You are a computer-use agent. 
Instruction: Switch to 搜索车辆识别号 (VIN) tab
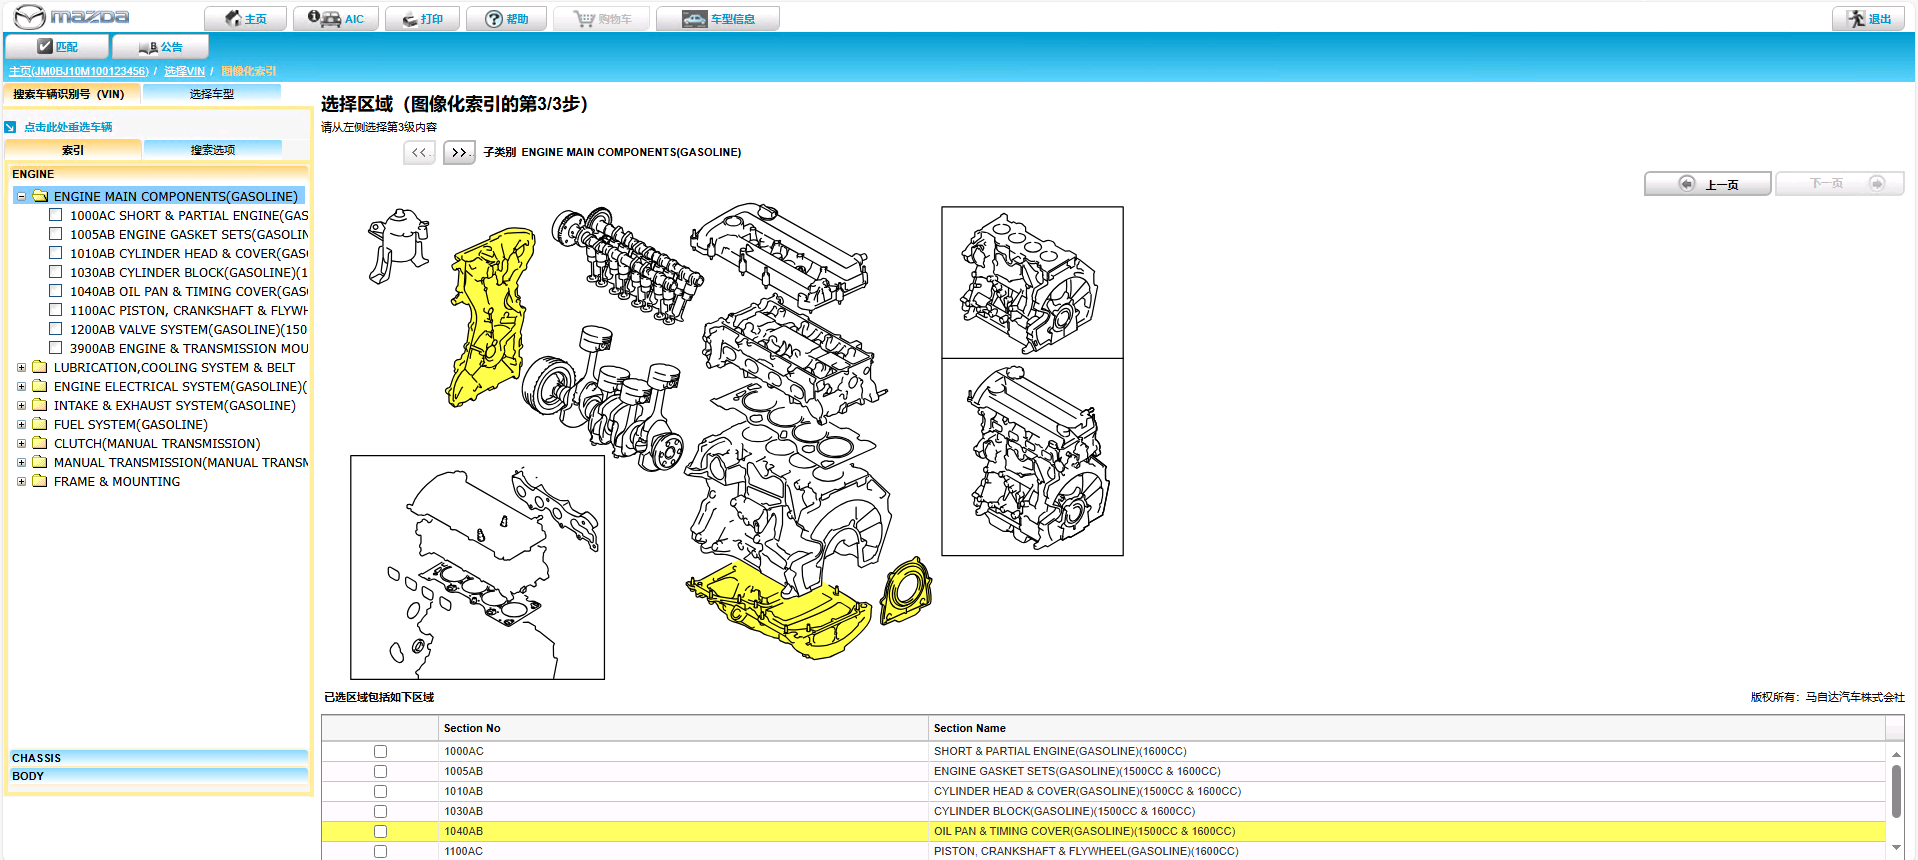click(x=70, y=94)
